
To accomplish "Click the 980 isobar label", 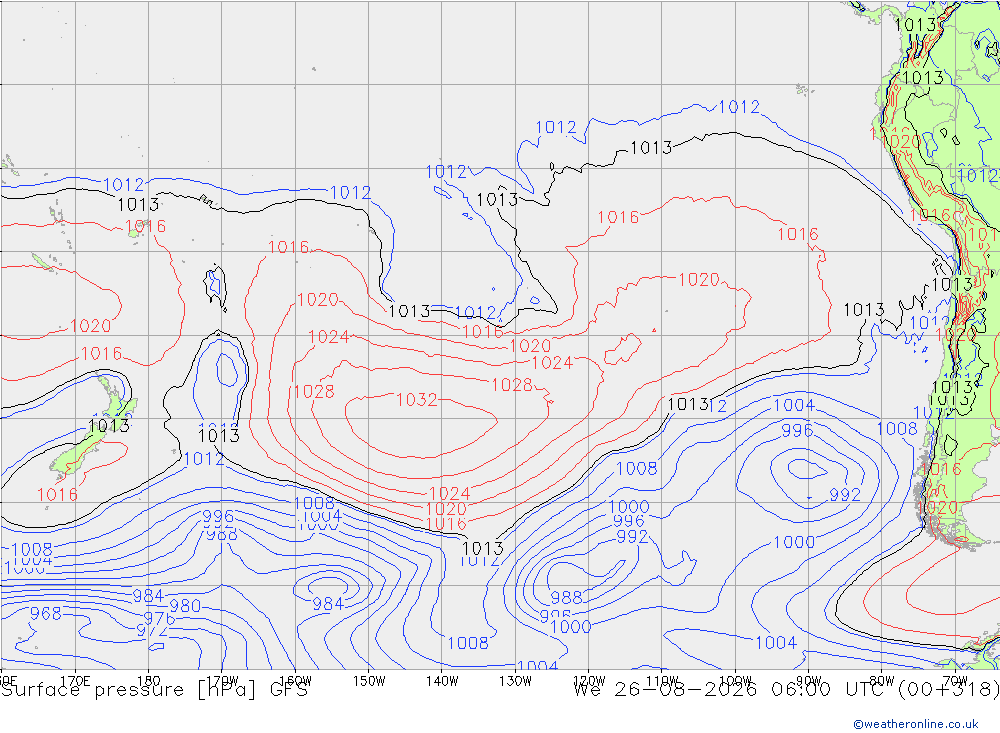I will [x=185, y=605].
